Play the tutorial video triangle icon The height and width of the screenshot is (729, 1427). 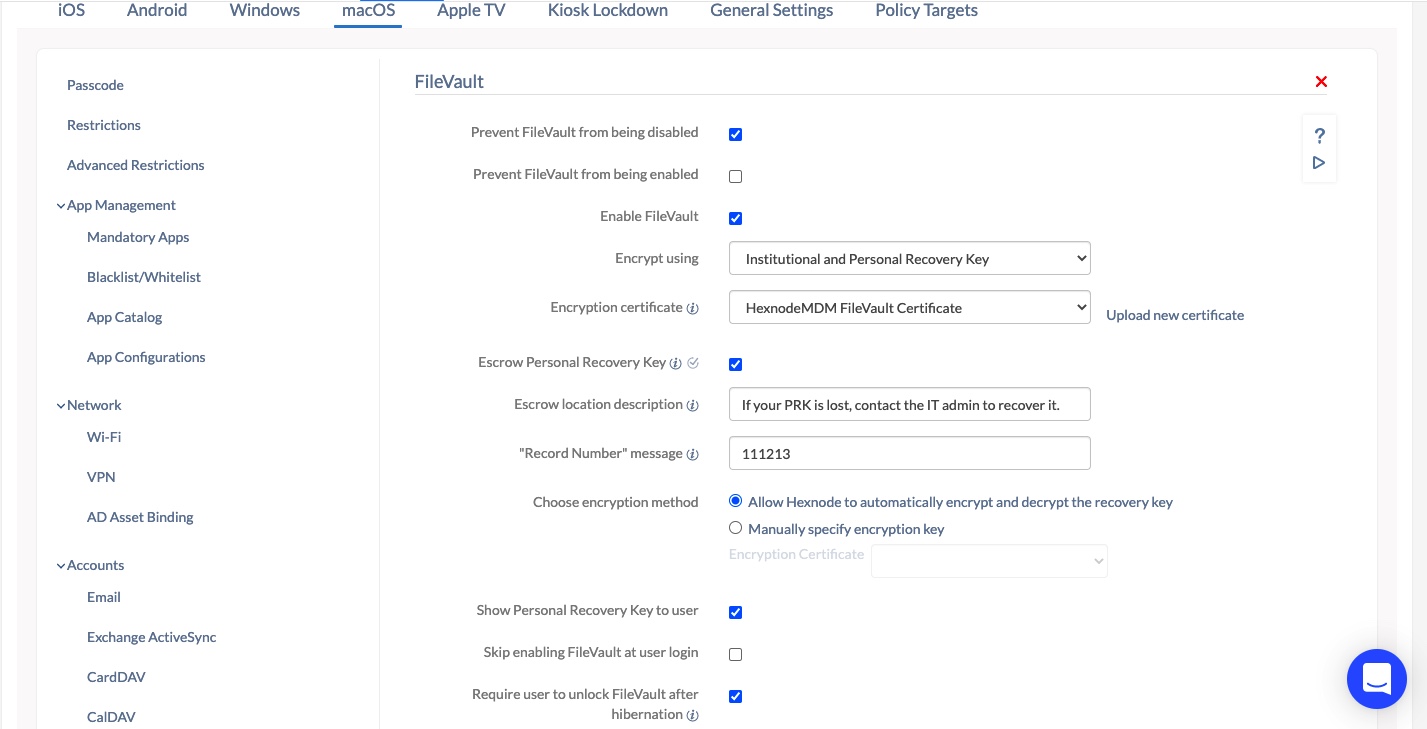(1319, 163)
